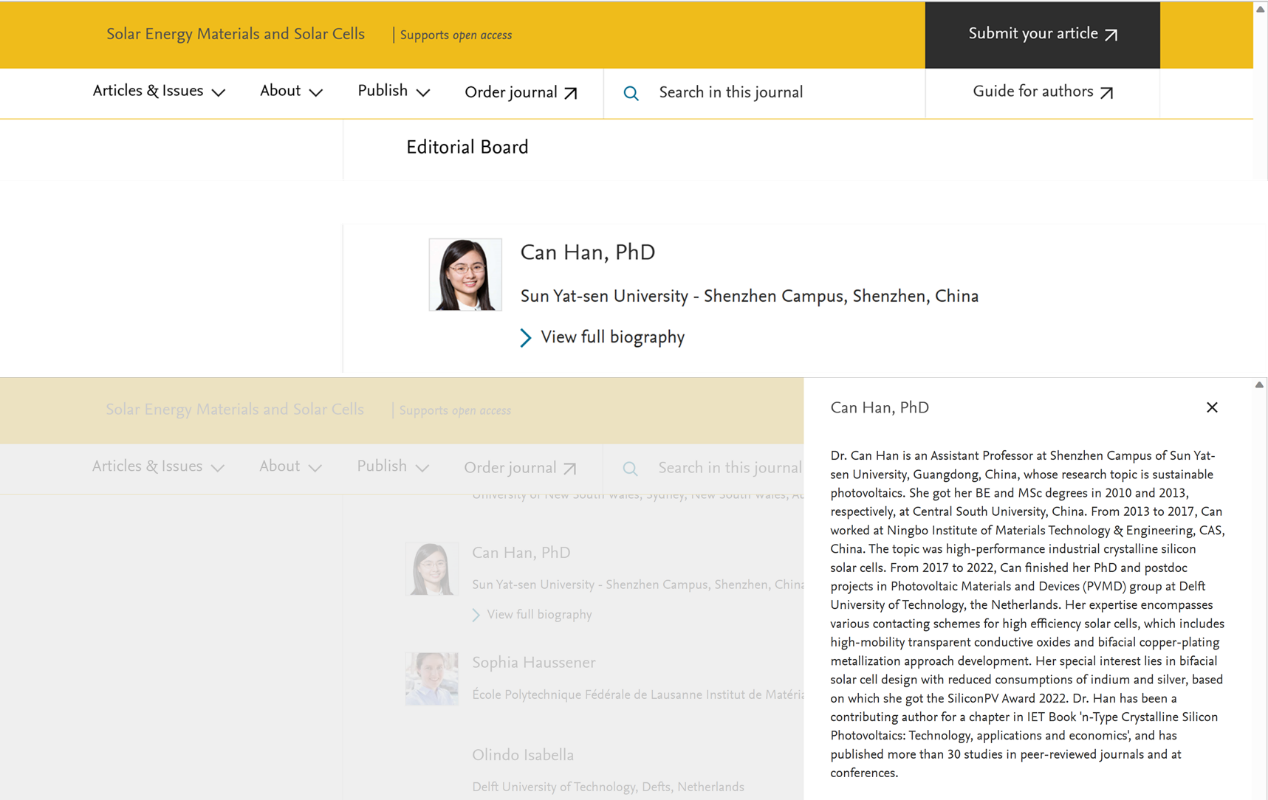Expand View full biography in highlighted card
This screenshot has height=800, width=1268.
pyautogui.click(x=612, y=338)
